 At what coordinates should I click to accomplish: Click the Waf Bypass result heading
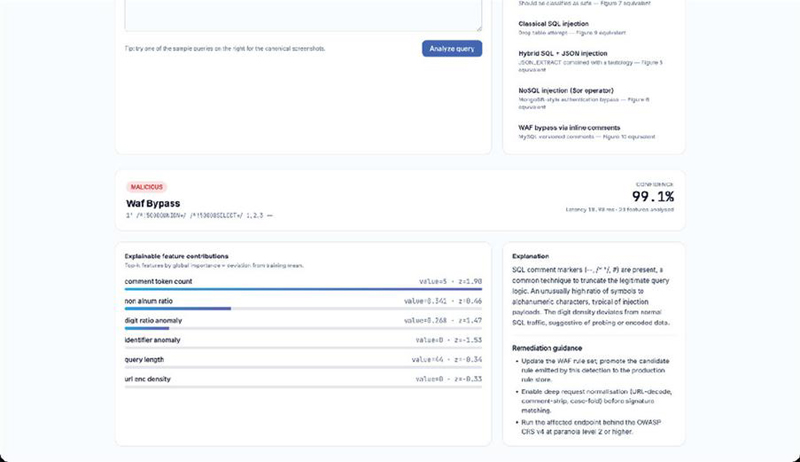pos(153,203)
